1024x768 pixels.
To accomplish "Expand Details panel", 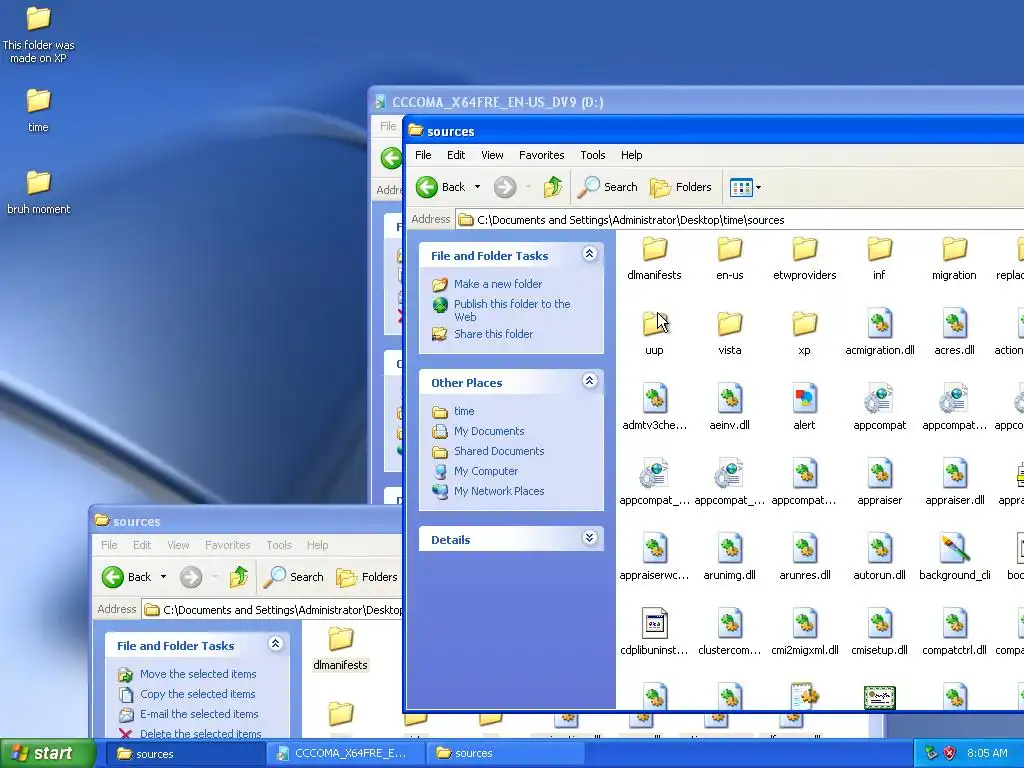I will tap(589, 537).
